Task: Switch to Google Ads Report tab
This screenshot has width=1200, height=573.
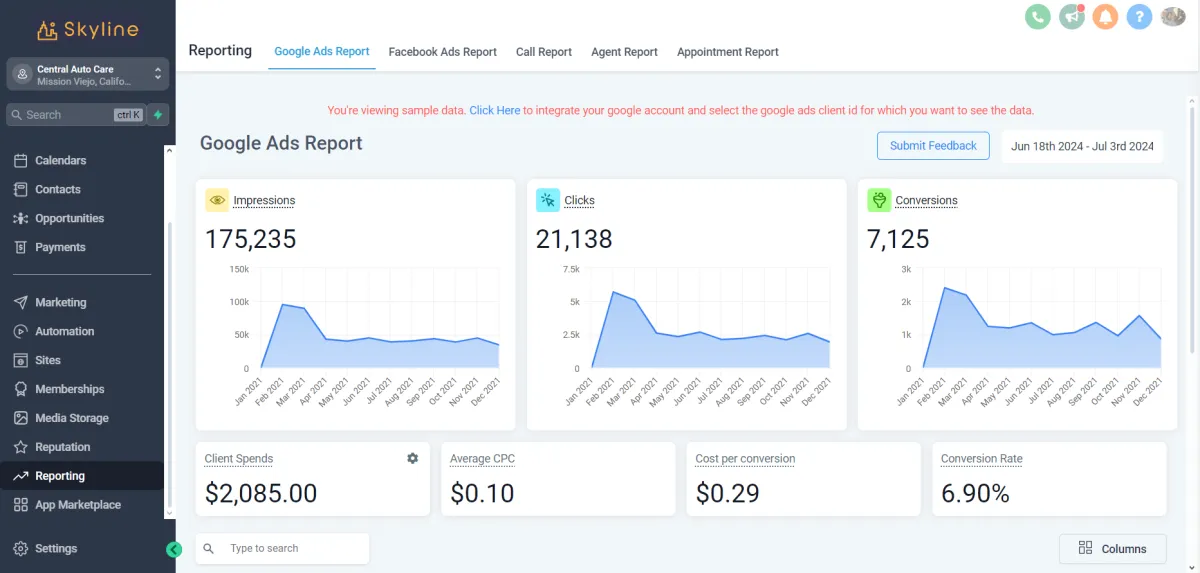Action: (322, 51)
